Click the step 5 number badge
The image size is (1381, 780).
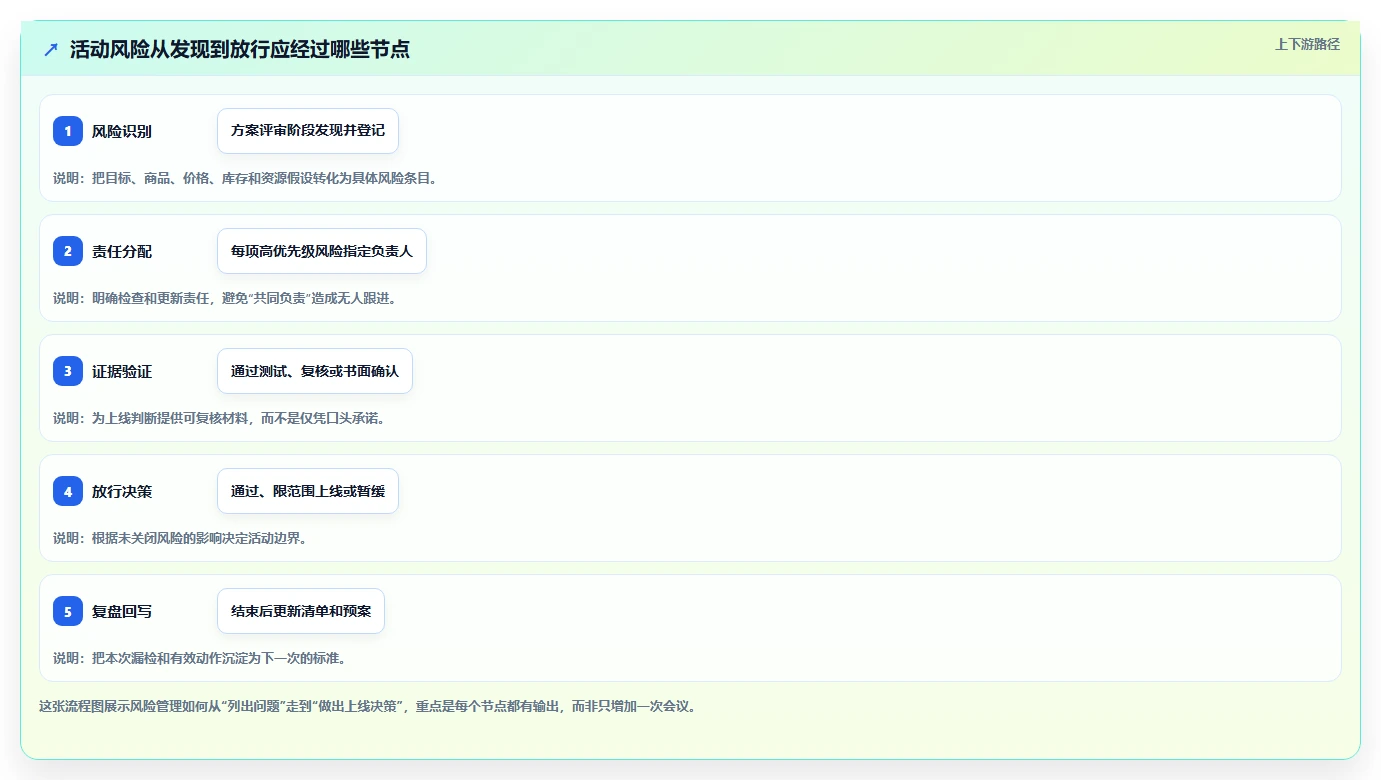coord(68,611)
